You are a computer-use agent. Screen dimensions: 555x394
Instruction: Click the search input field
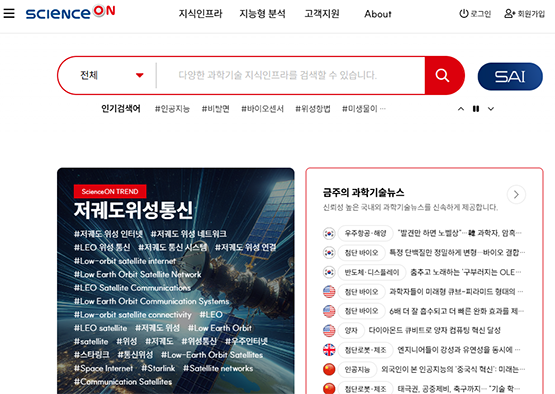(290, 75)
